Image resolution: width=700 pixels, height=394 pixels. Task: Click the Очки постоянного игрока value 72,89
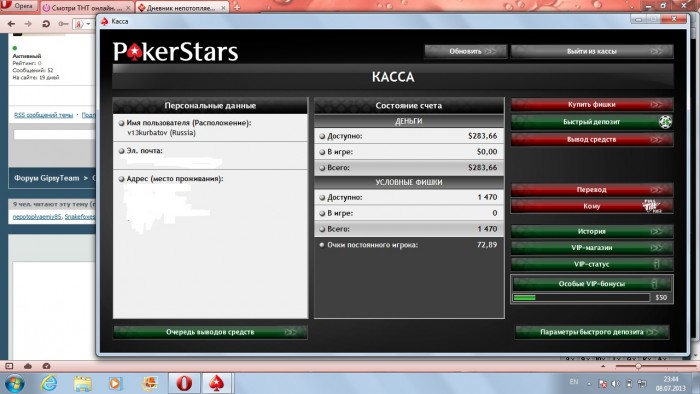(487, 245)
